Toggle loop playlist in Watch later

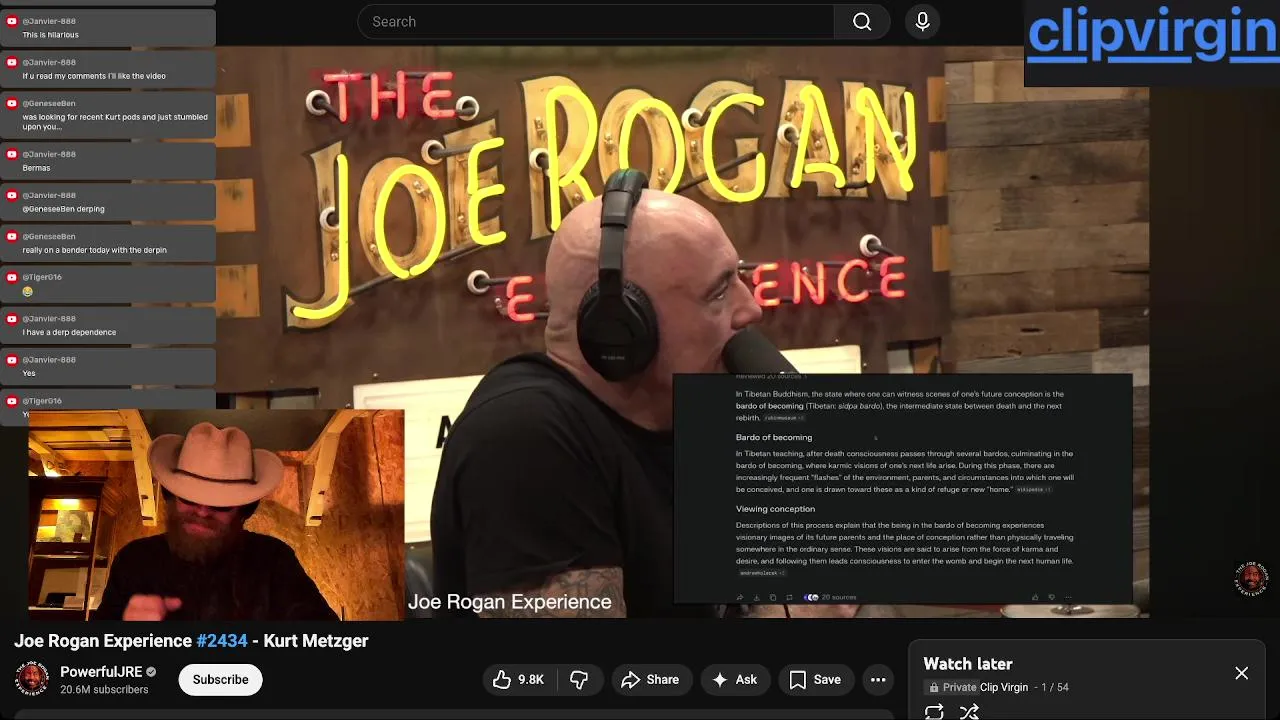pyautogui.click(x=934, y=711)
